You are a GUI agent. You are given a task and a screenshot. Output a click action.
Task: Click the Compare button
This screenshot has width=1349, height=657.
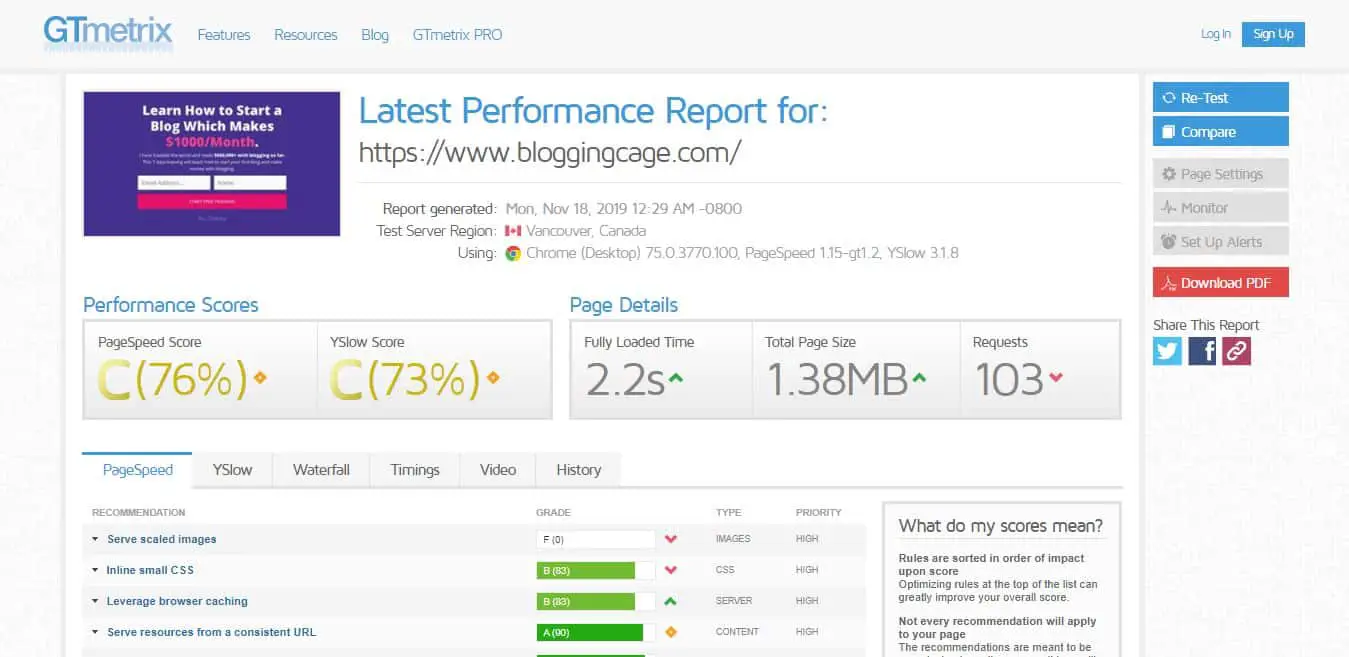point(1220,131)
